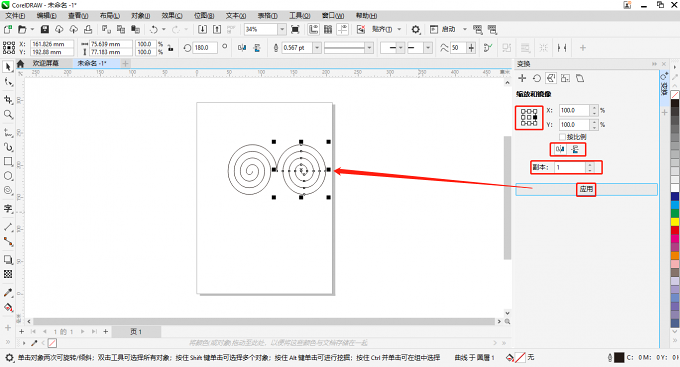Open the Options gear in toolbar
Image resolution: width=680 pixels, height=367 pixels.
(x=415, y=29)
